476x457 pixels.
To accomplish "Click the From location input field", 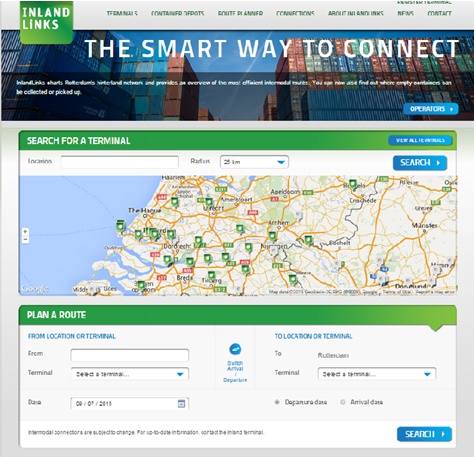I will [x=130, y=355].
